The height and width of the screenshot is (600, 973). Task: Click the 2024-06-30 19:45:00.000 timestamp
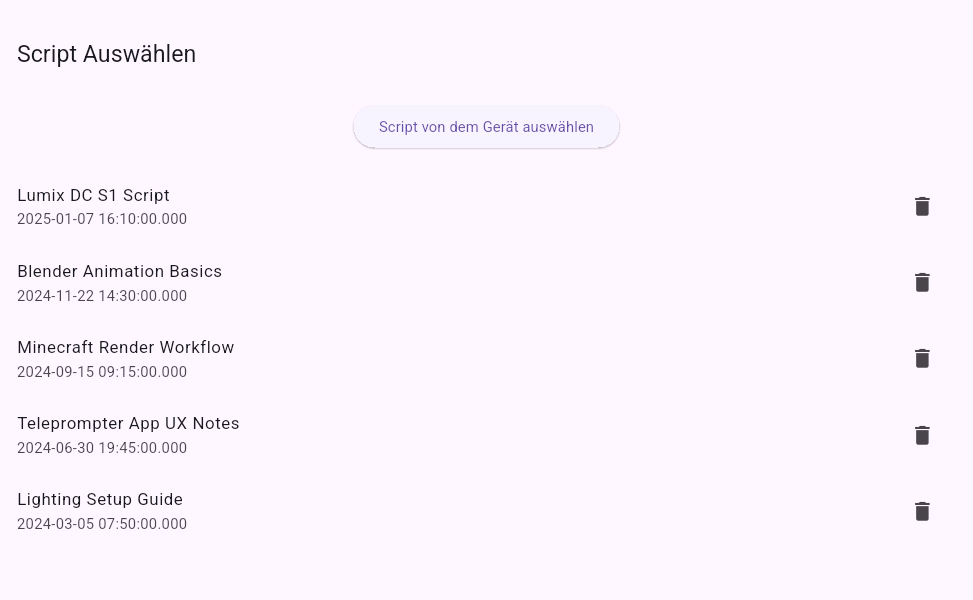tap(102, 448)
